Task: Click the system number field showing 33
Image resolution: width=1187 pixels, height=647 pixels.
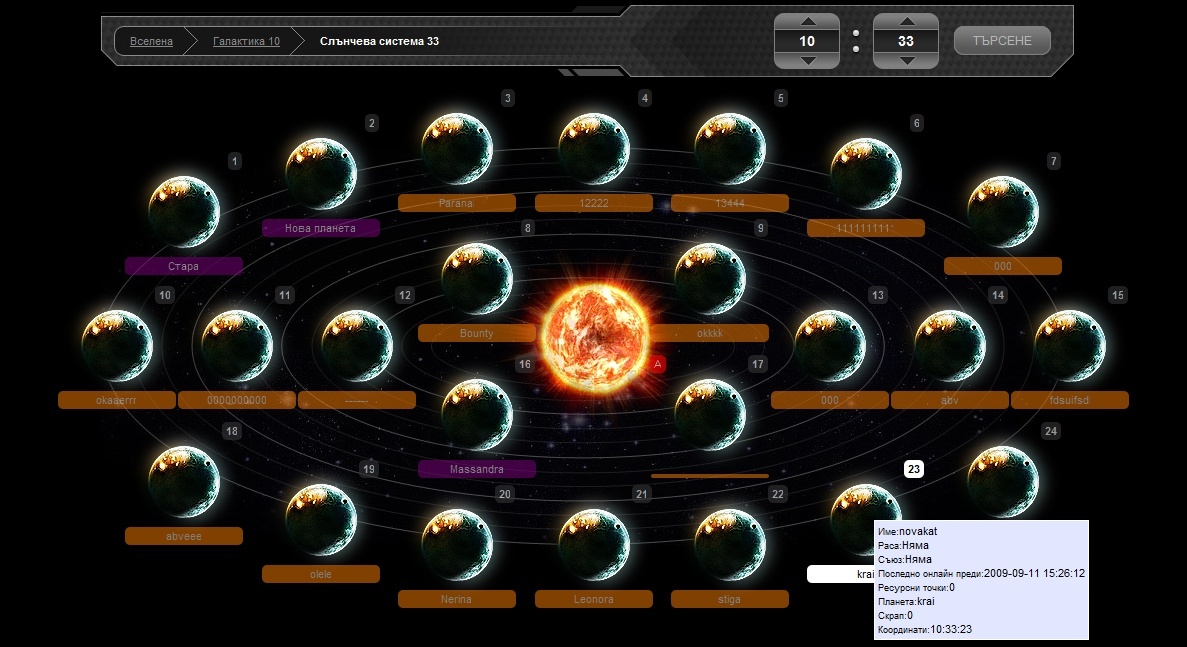Action: (x=905, y=41)
